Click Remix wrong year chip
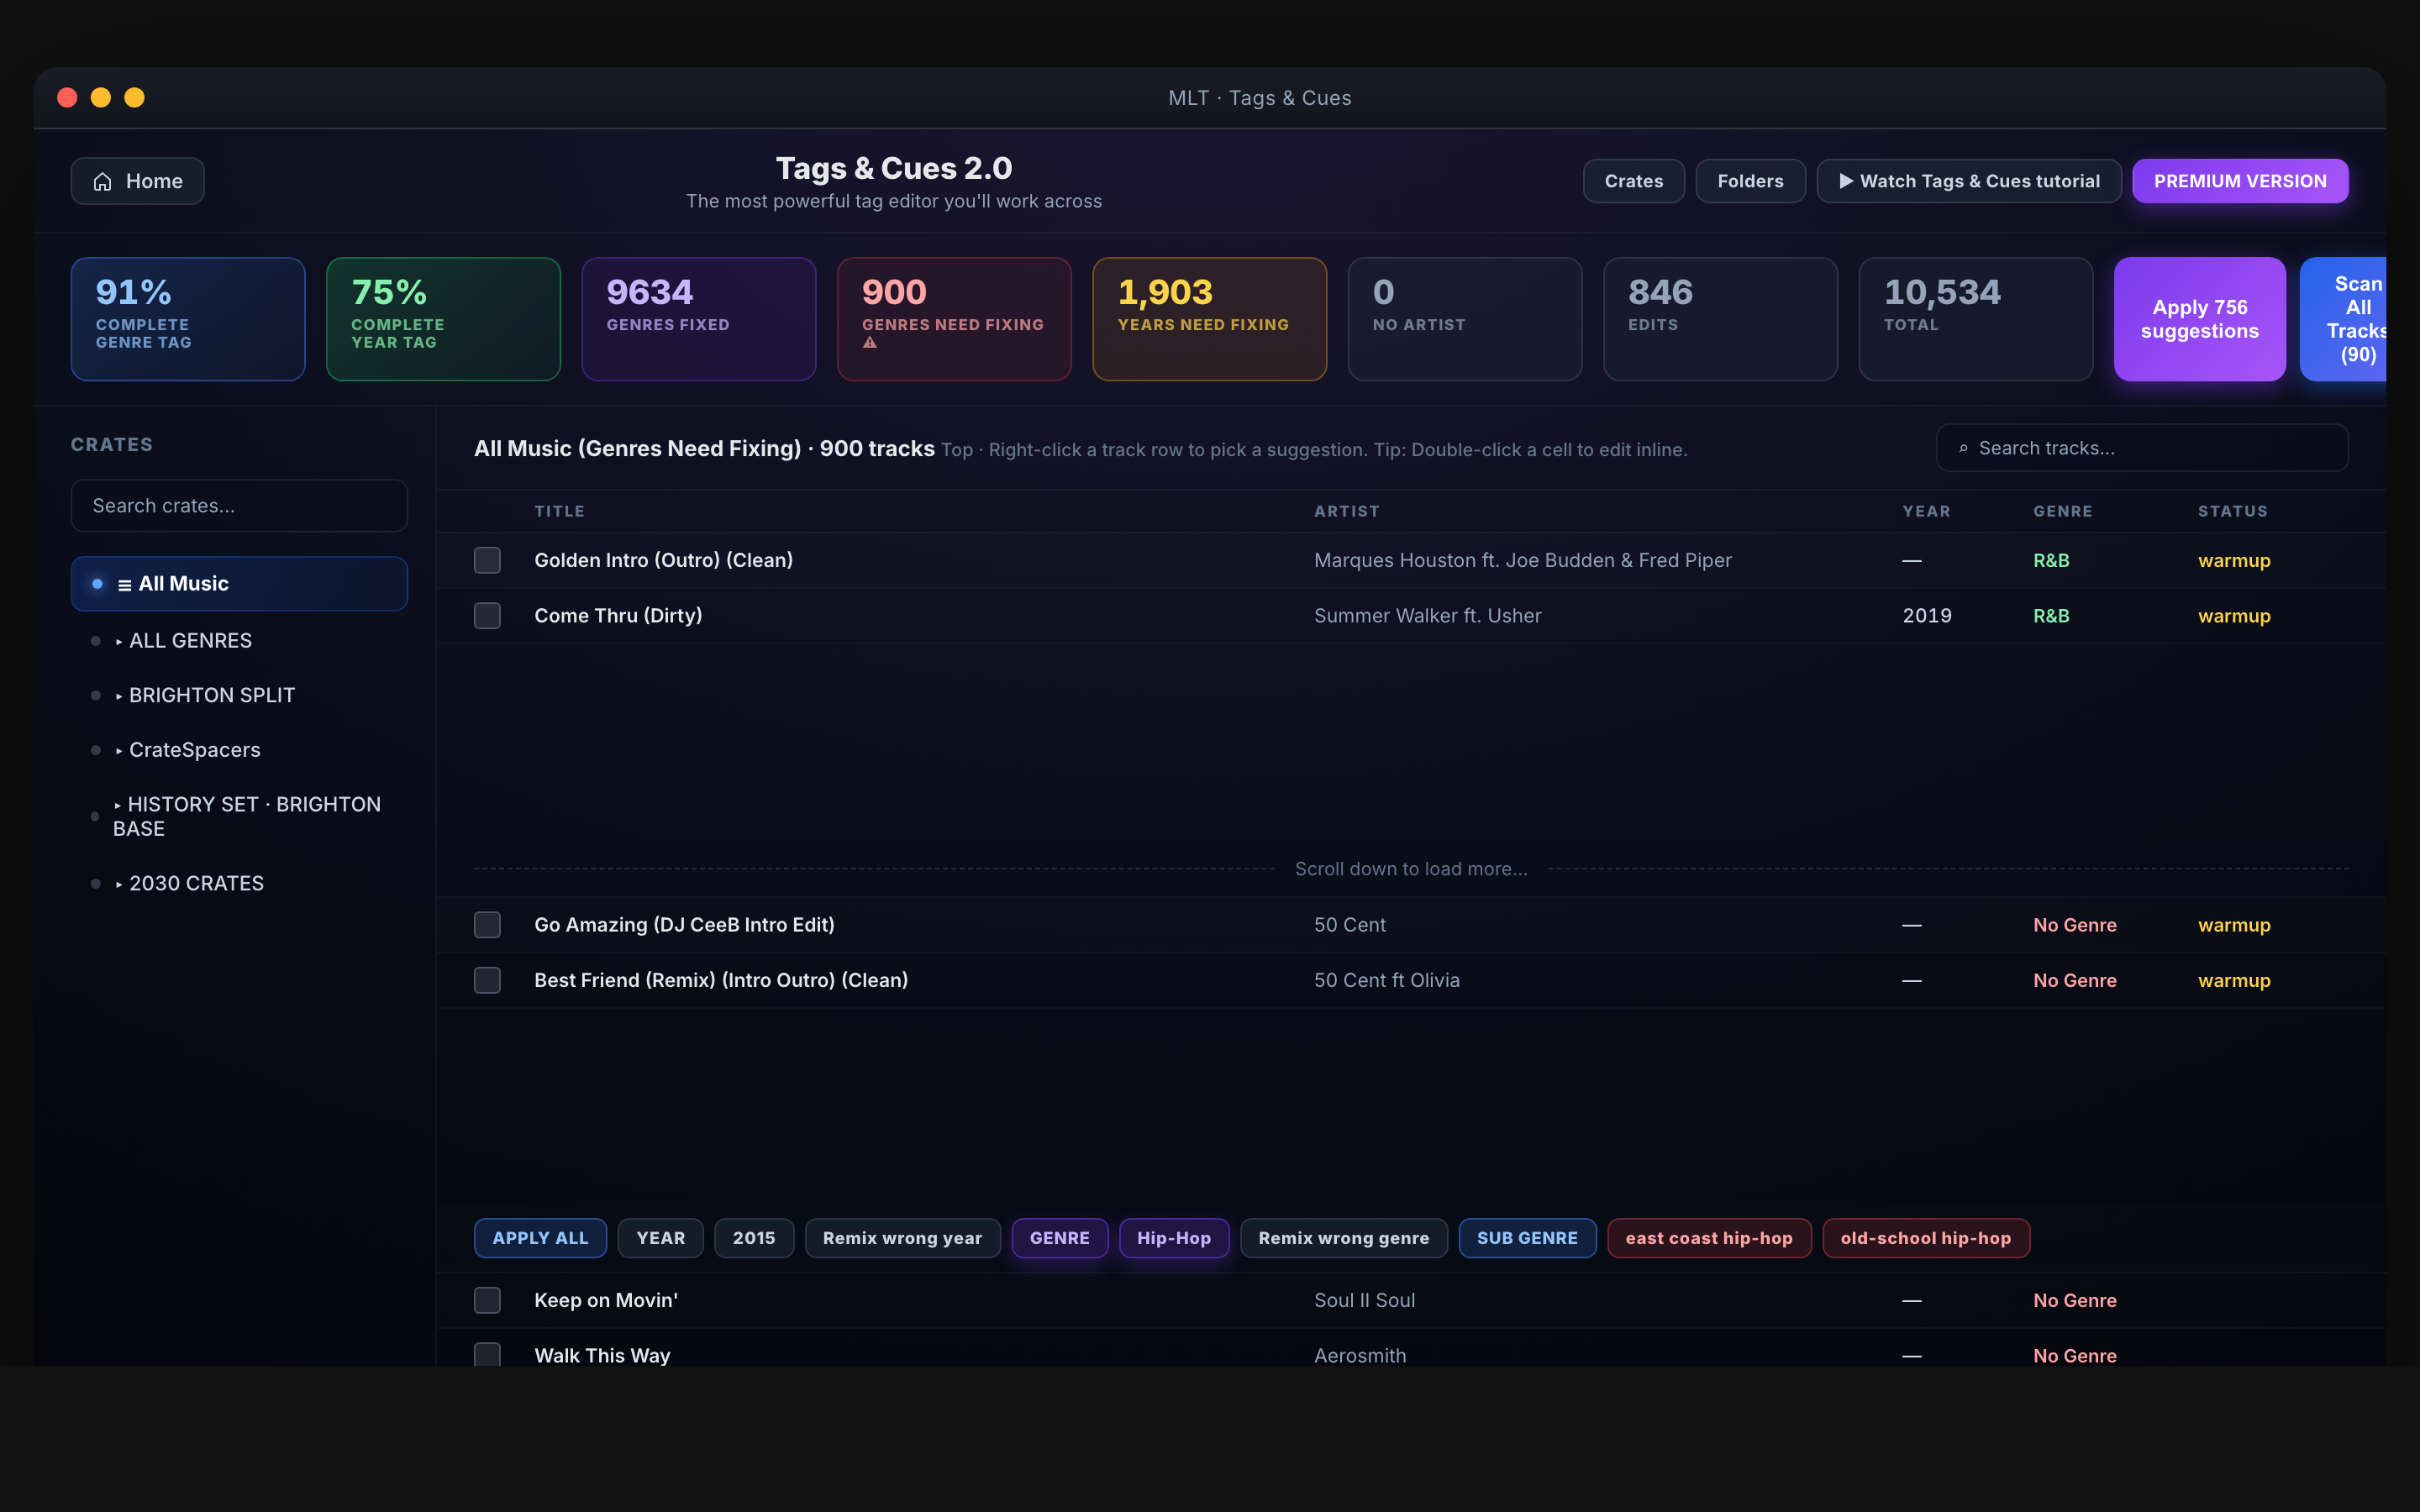This screenshot has height=1512, width=2420. pyautogui.click(x=902, y=1238)
